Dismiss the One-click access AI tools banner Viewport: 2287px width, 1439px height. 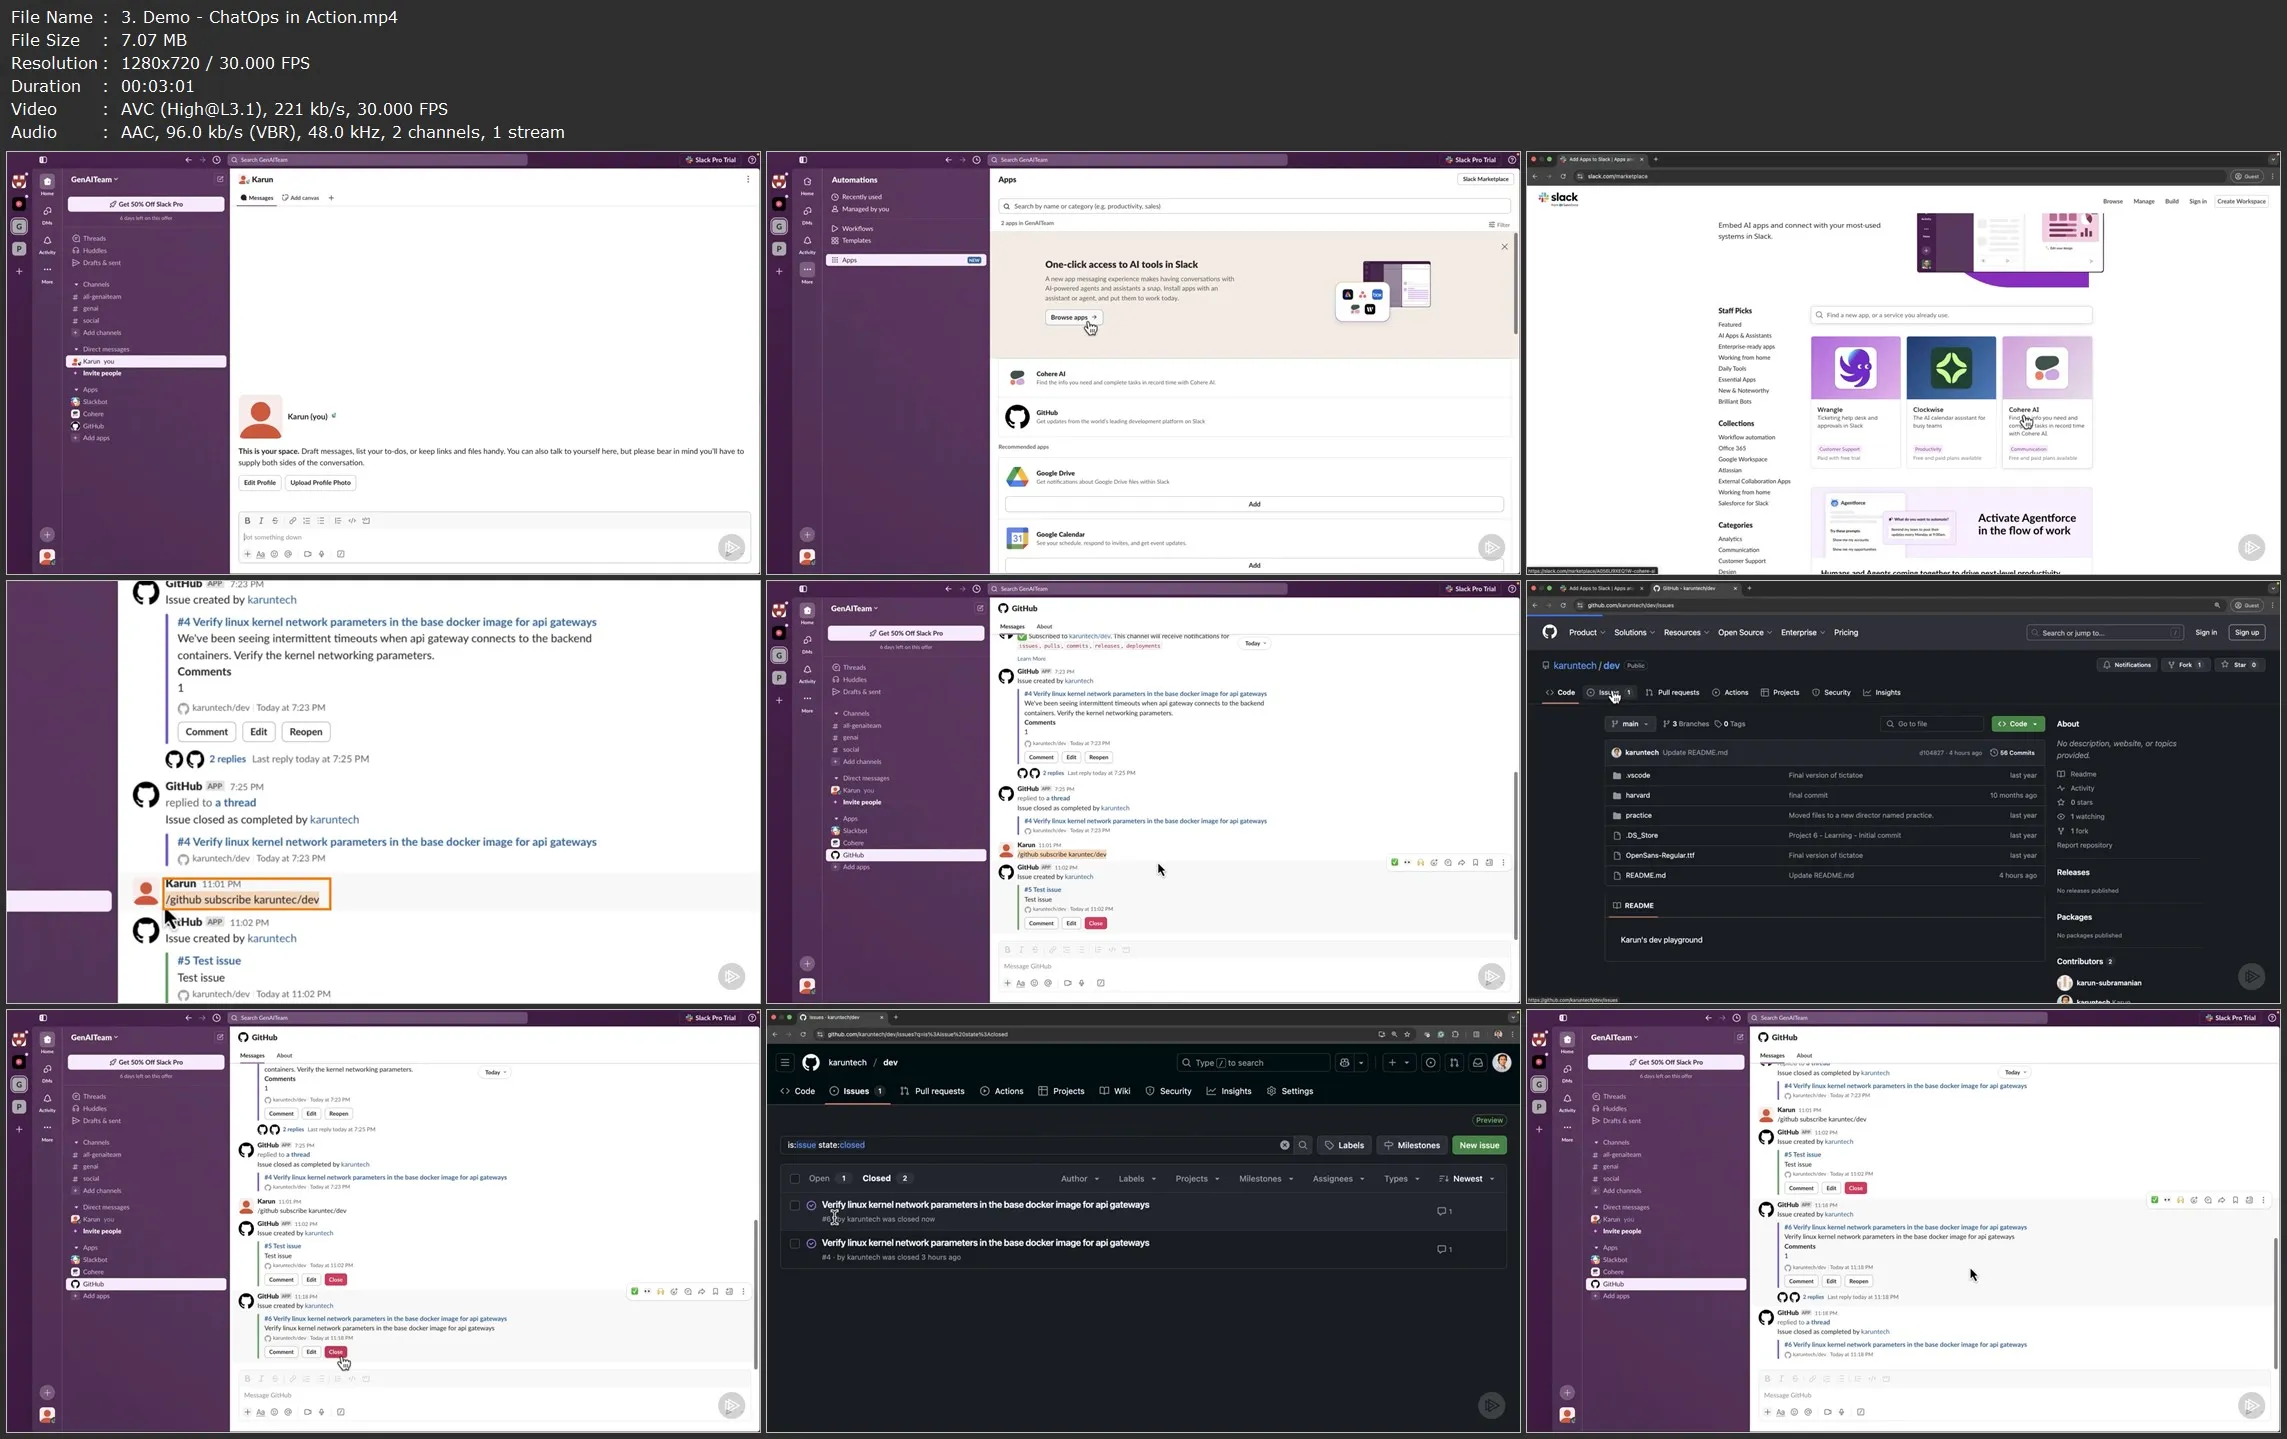click(1504, 247)
